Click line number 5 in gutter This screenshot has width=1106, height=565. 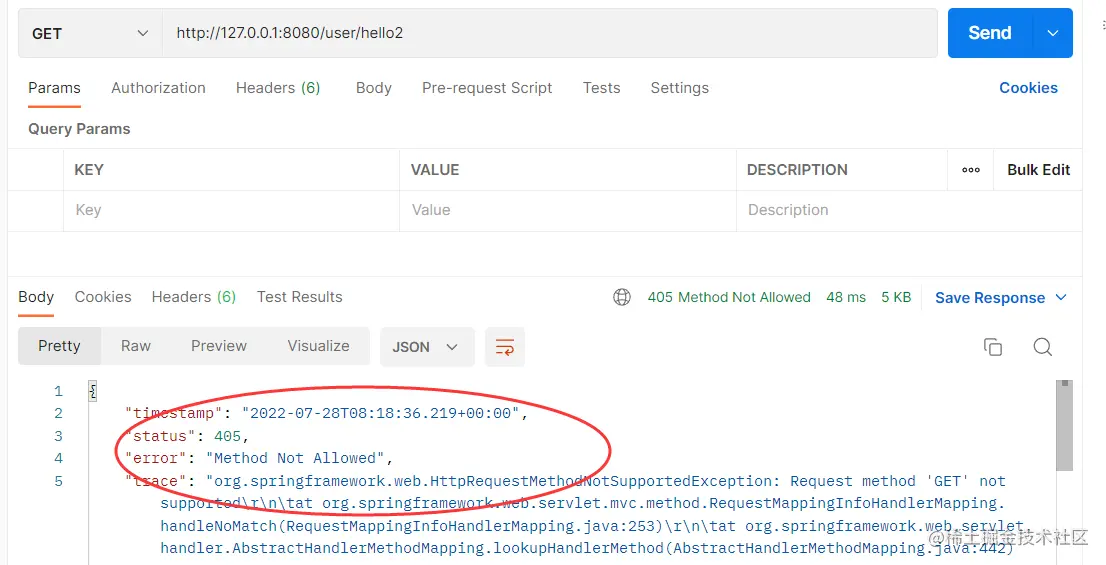click(x=59, y=481)
